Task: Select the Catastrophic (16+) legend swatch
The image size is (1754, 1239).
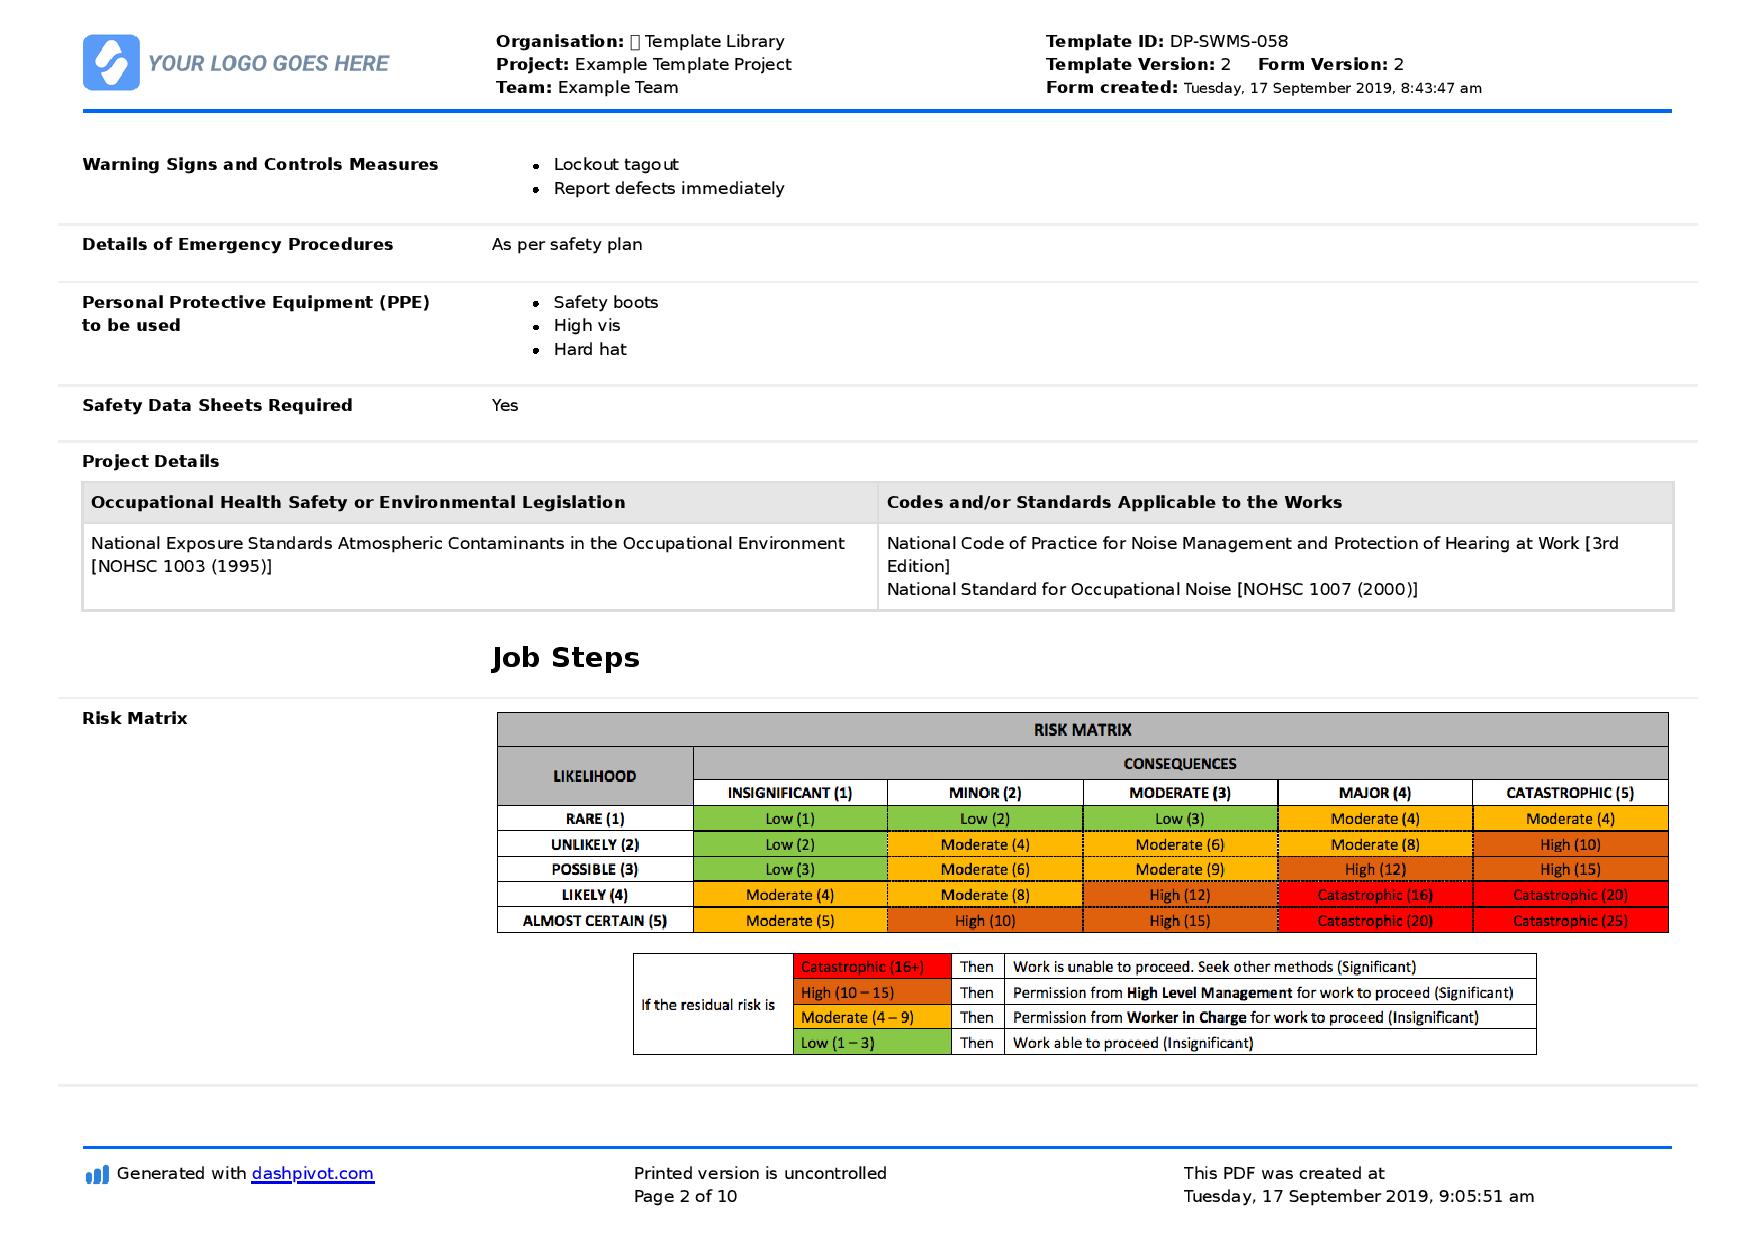Action: coord(871,967)
